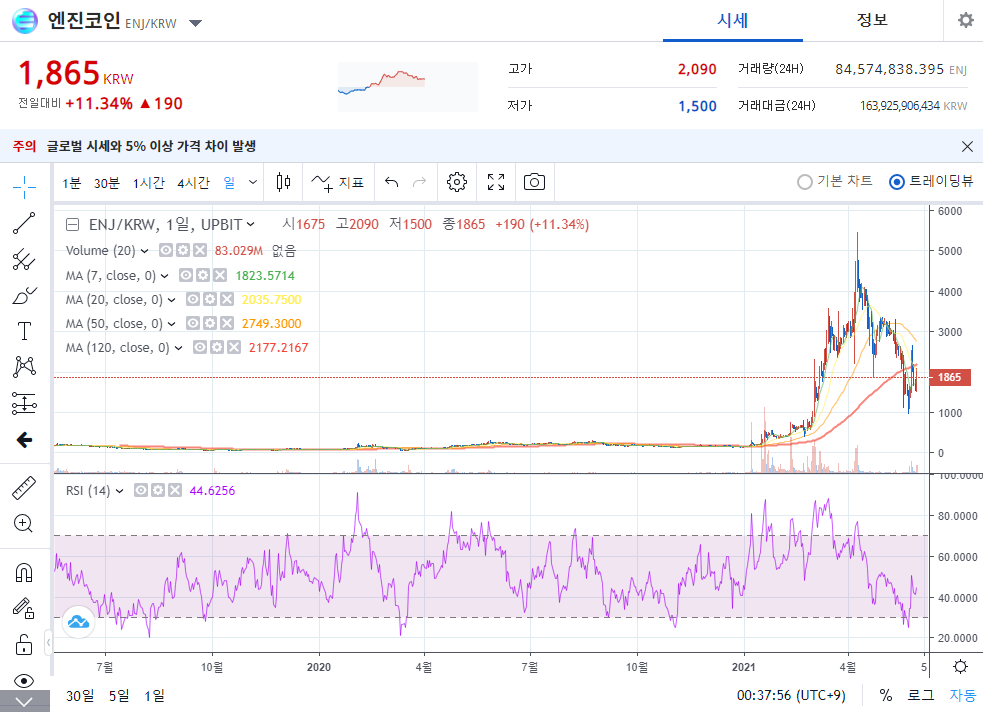Select the pitchfork drawing tool

[24, 259]
